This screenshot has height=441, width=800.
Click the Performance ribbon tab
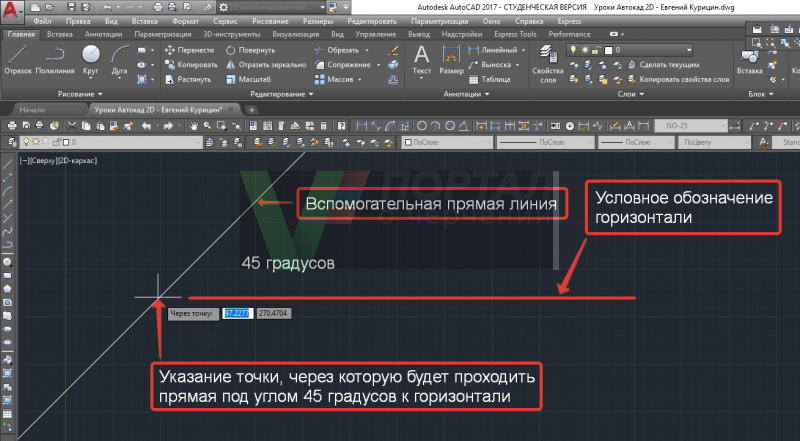click(569, 34)
